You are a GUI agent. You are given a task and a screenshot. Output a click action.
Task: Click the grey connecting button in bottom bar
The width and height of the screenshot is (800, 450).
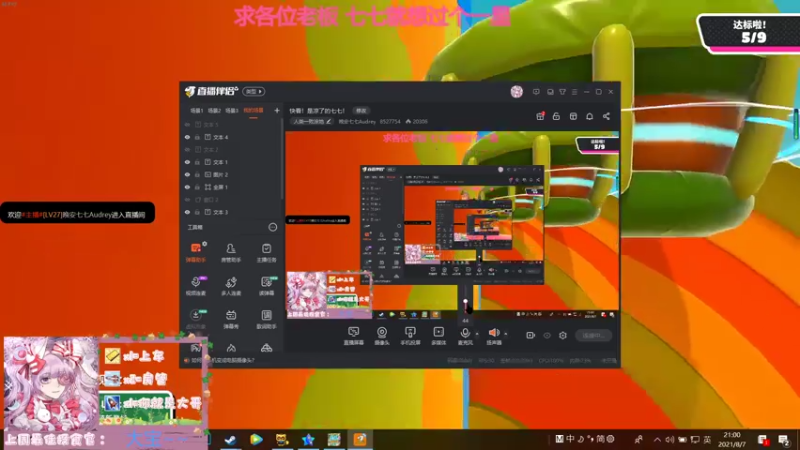point(593,335)
